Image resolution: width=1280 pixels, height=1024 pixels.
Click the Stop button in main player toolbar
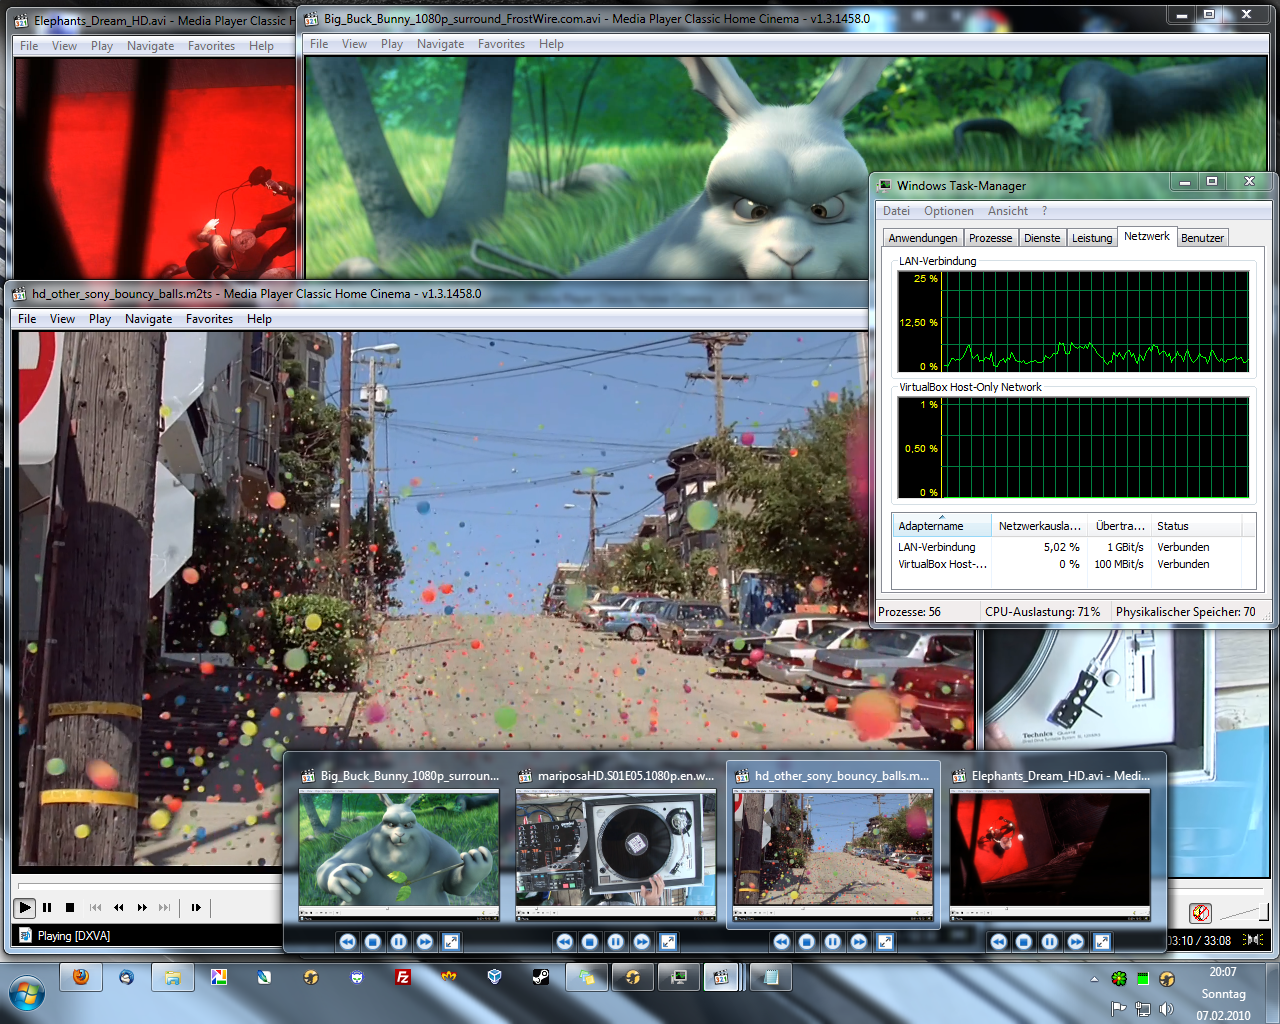point(70,908)
